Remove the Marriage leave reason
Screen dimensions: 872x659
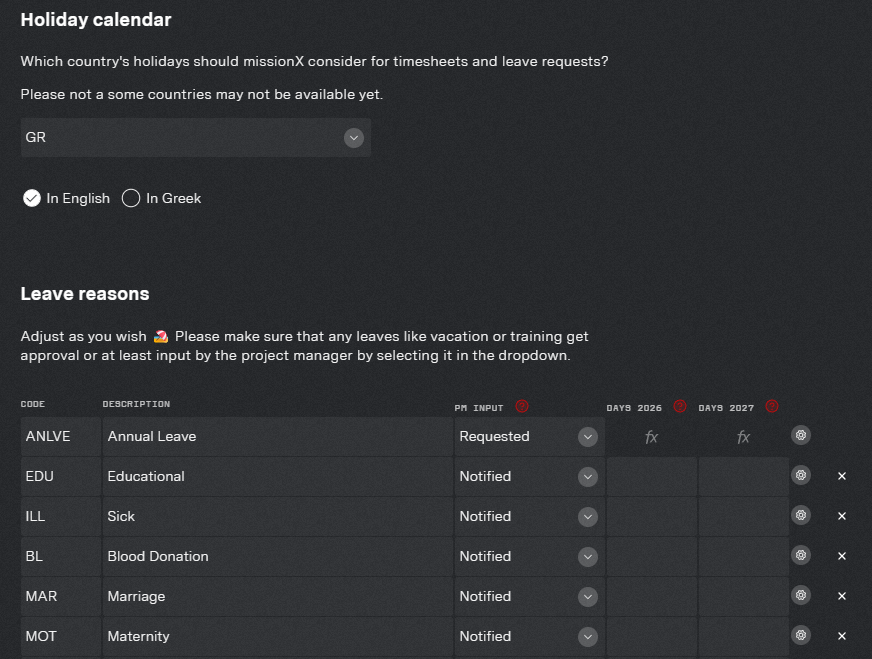coord(841,596)
